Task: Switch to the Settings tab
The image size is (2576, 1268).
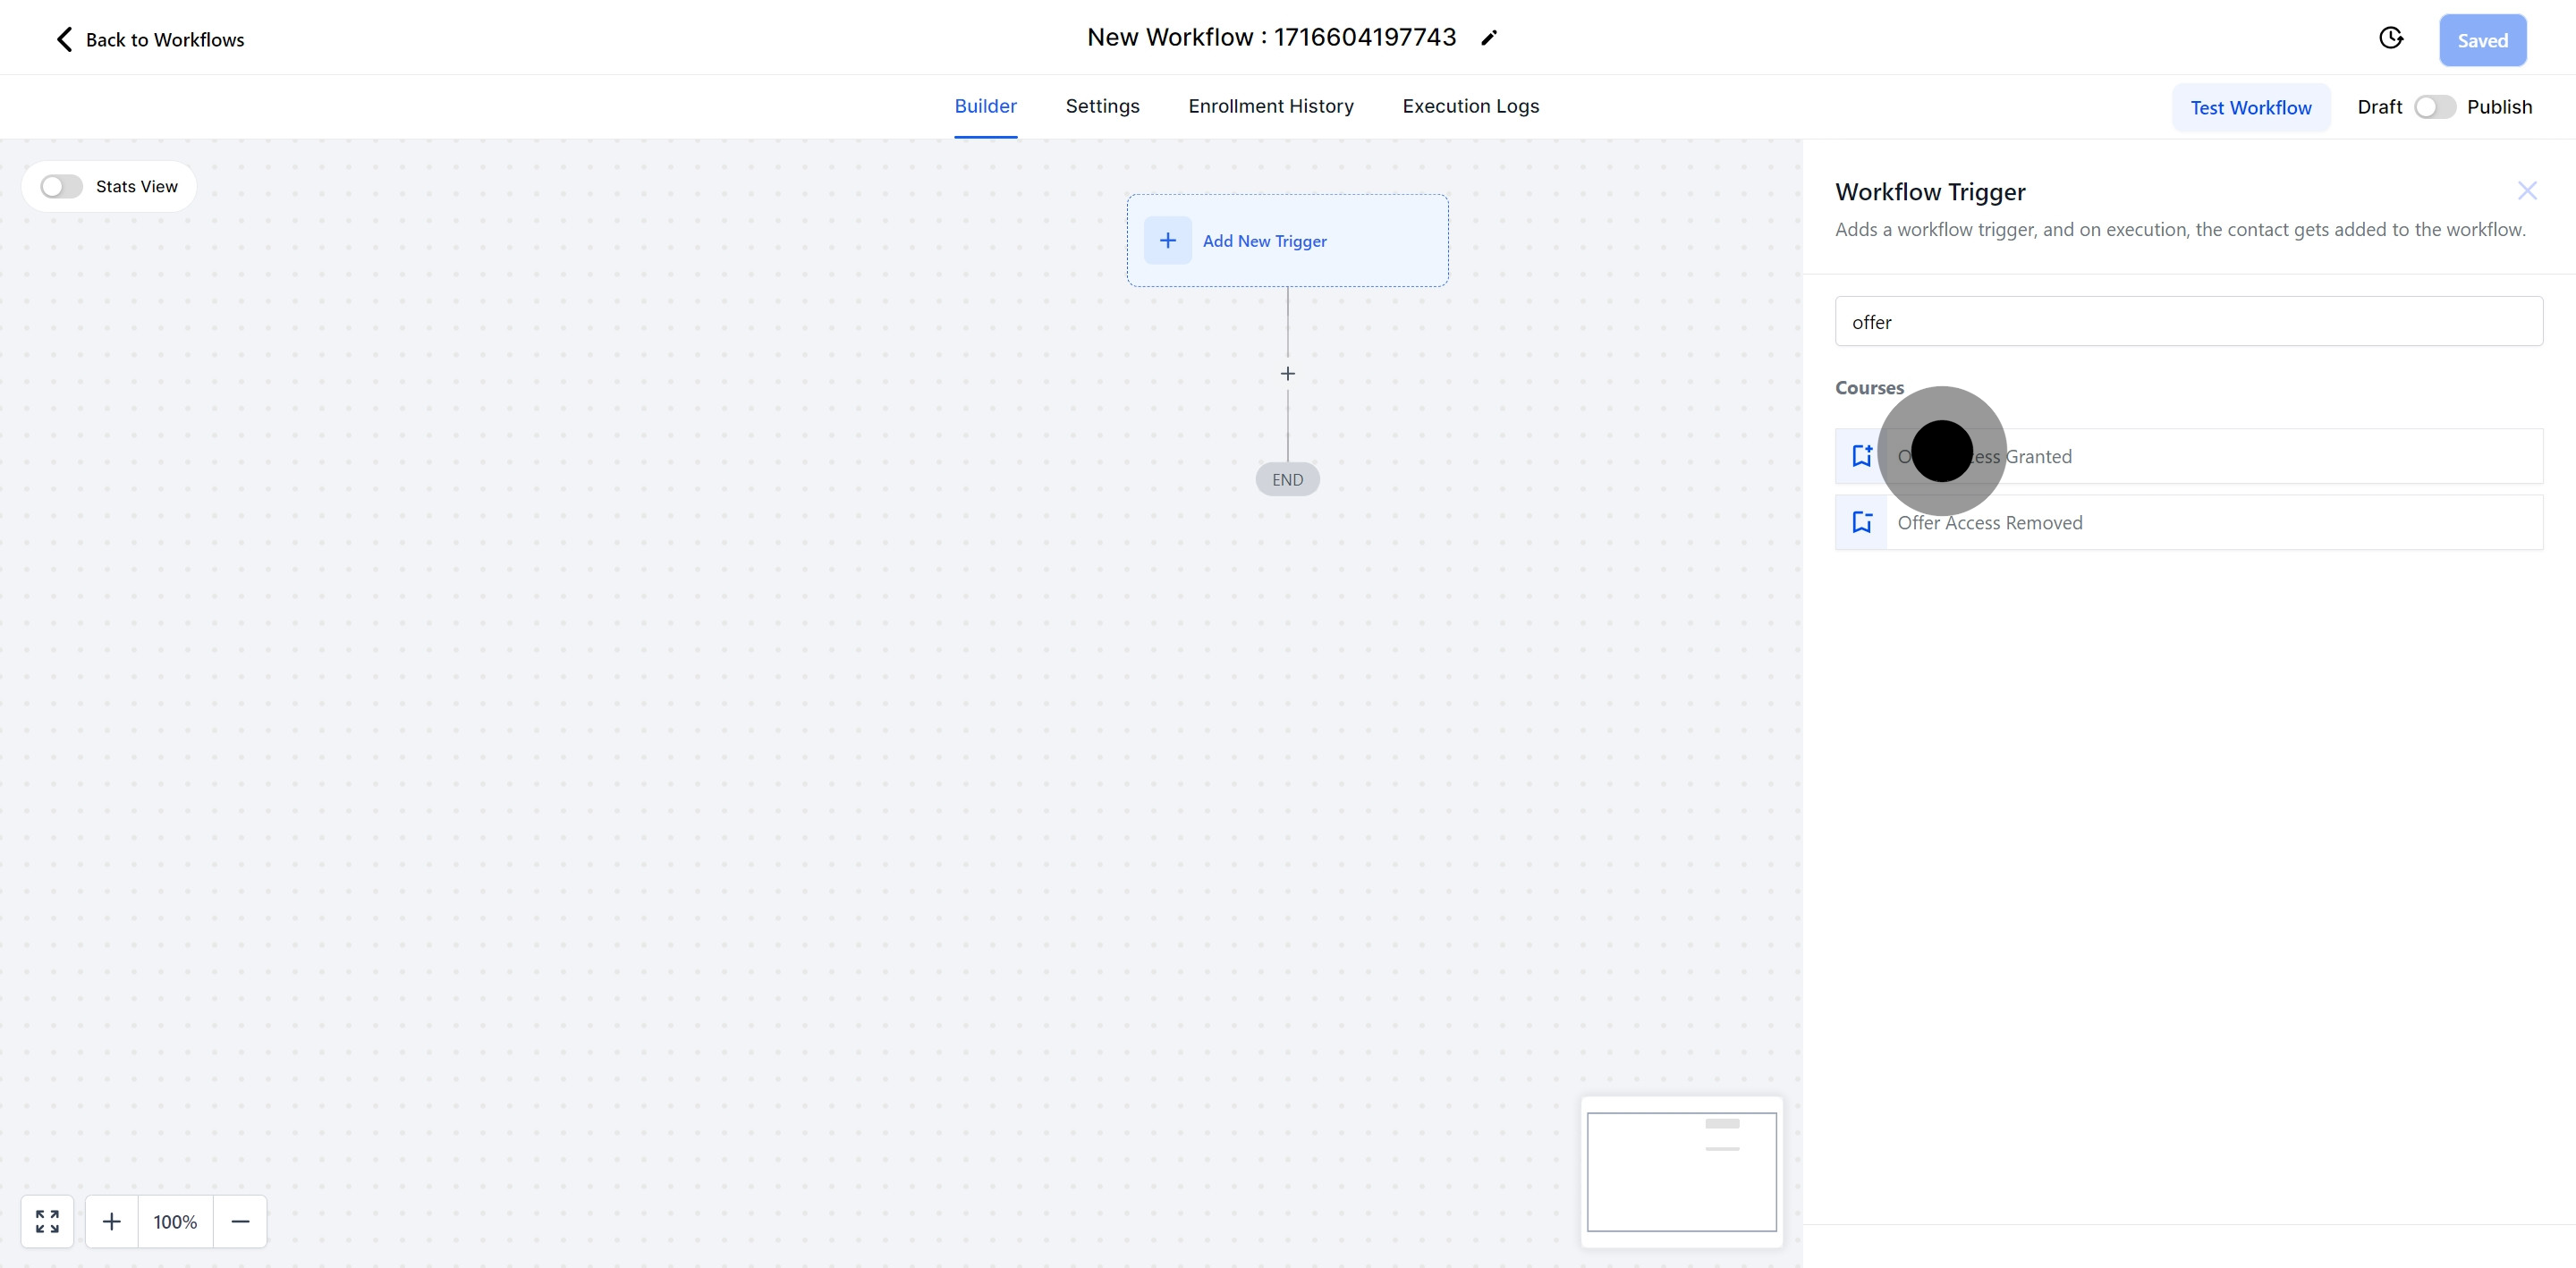Action: pos(1102,106)
